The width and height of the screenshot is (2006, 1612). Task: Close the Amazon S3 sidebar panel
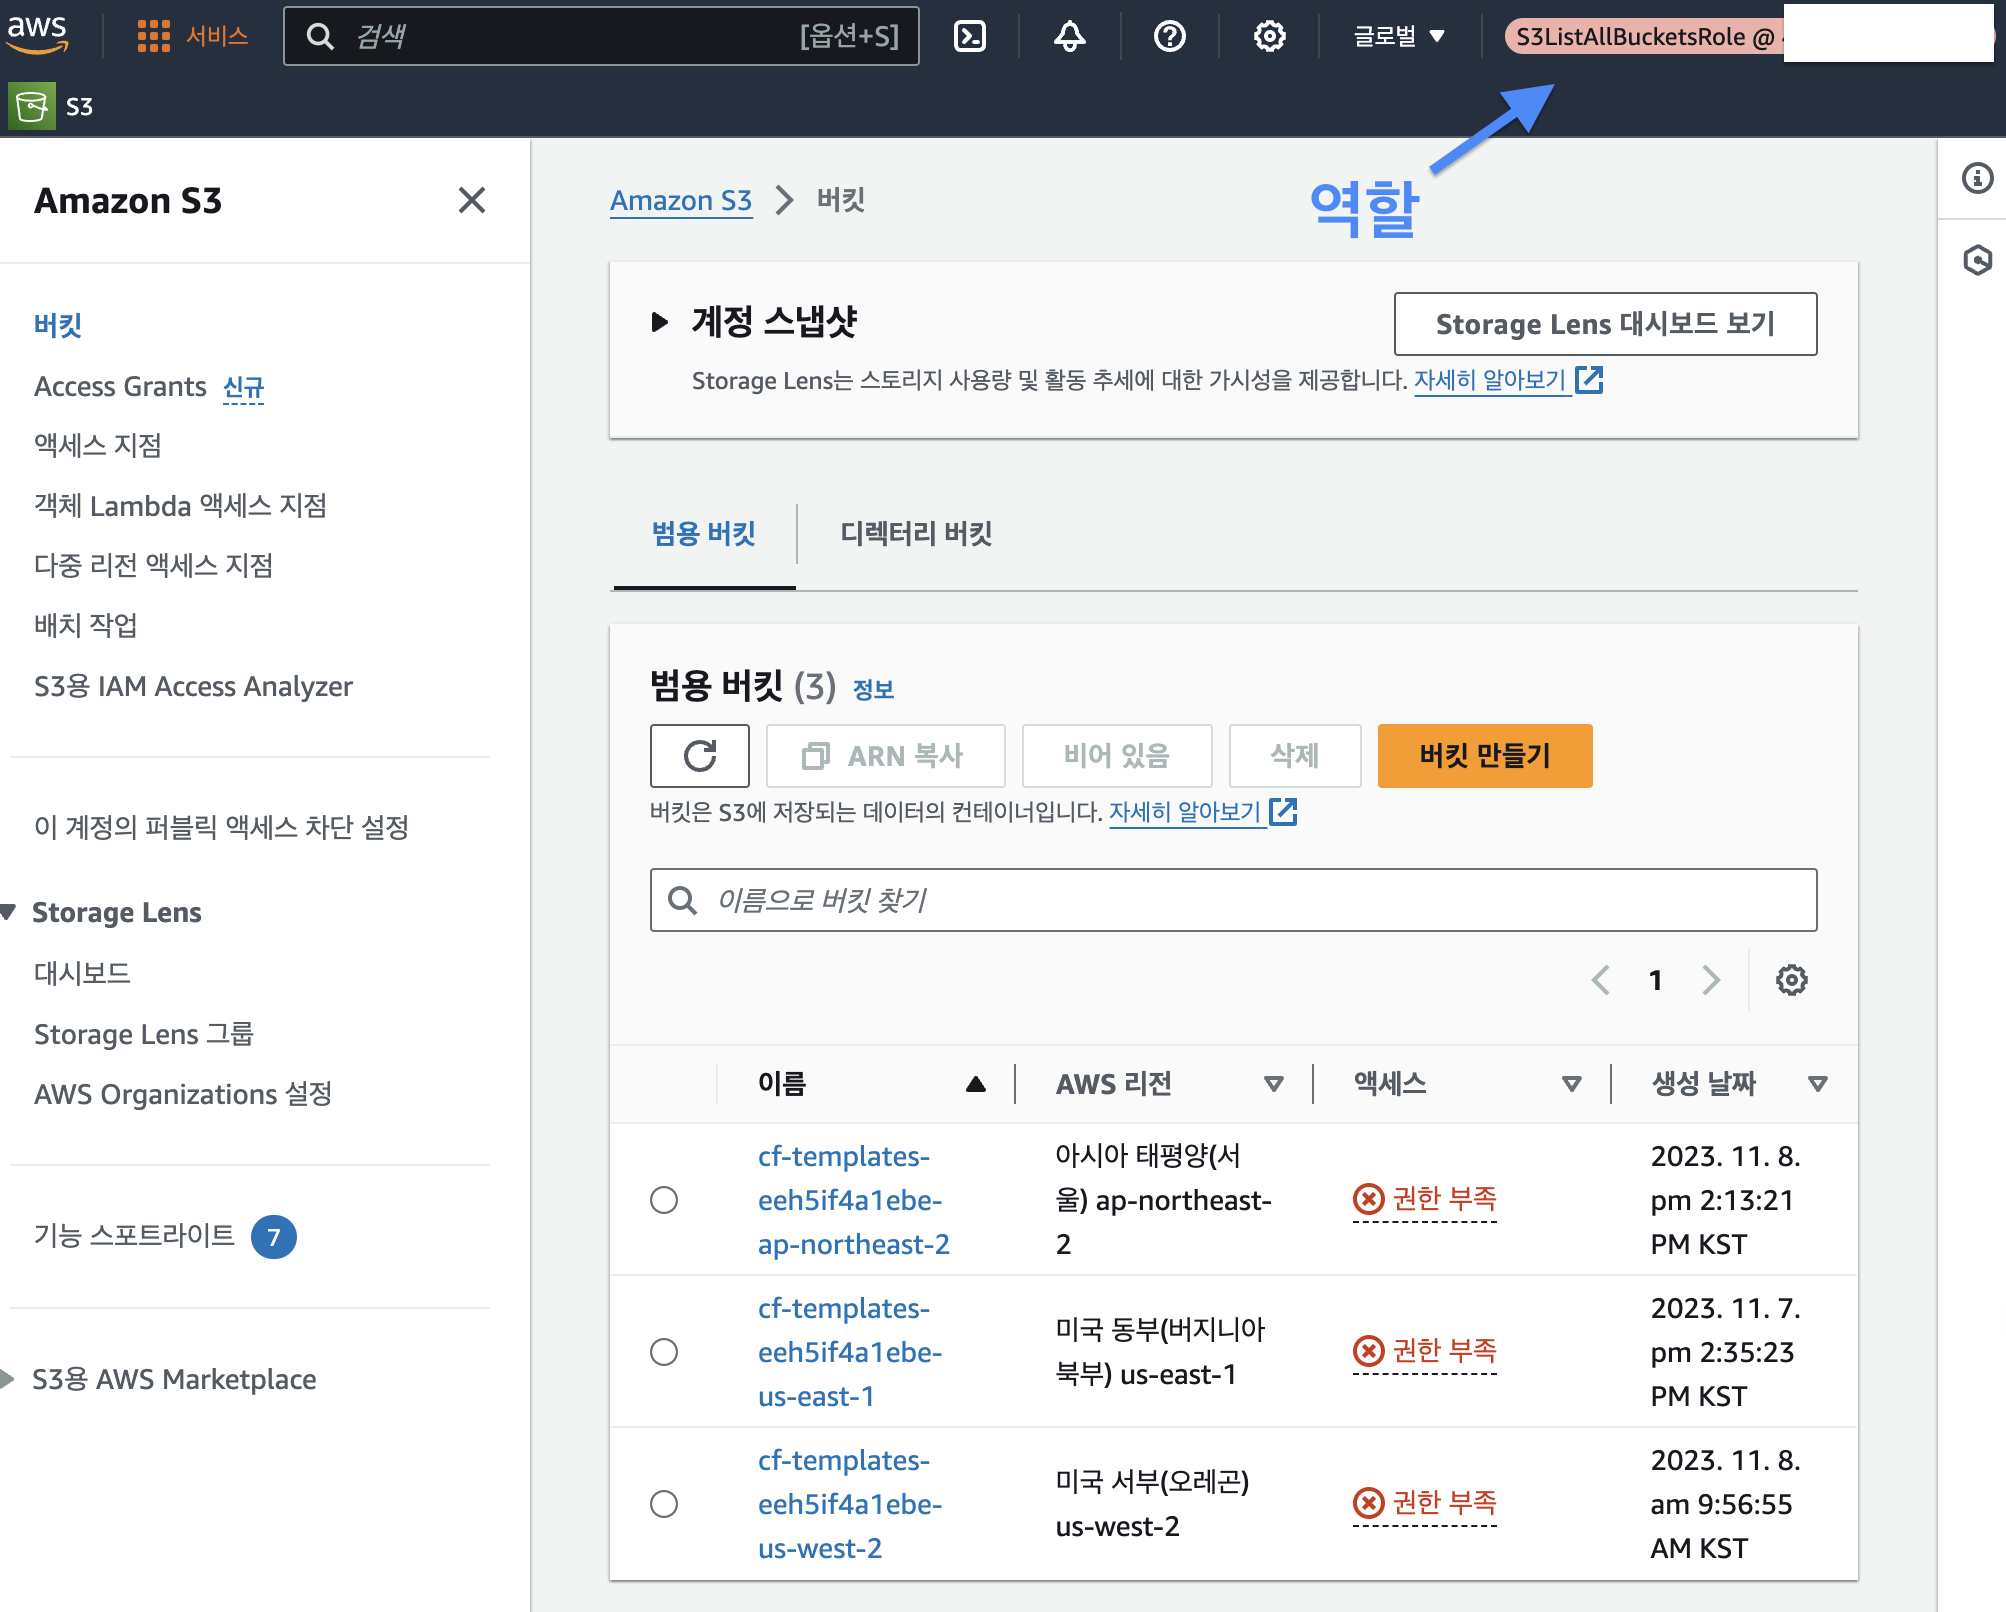click(x=472, y=201)
